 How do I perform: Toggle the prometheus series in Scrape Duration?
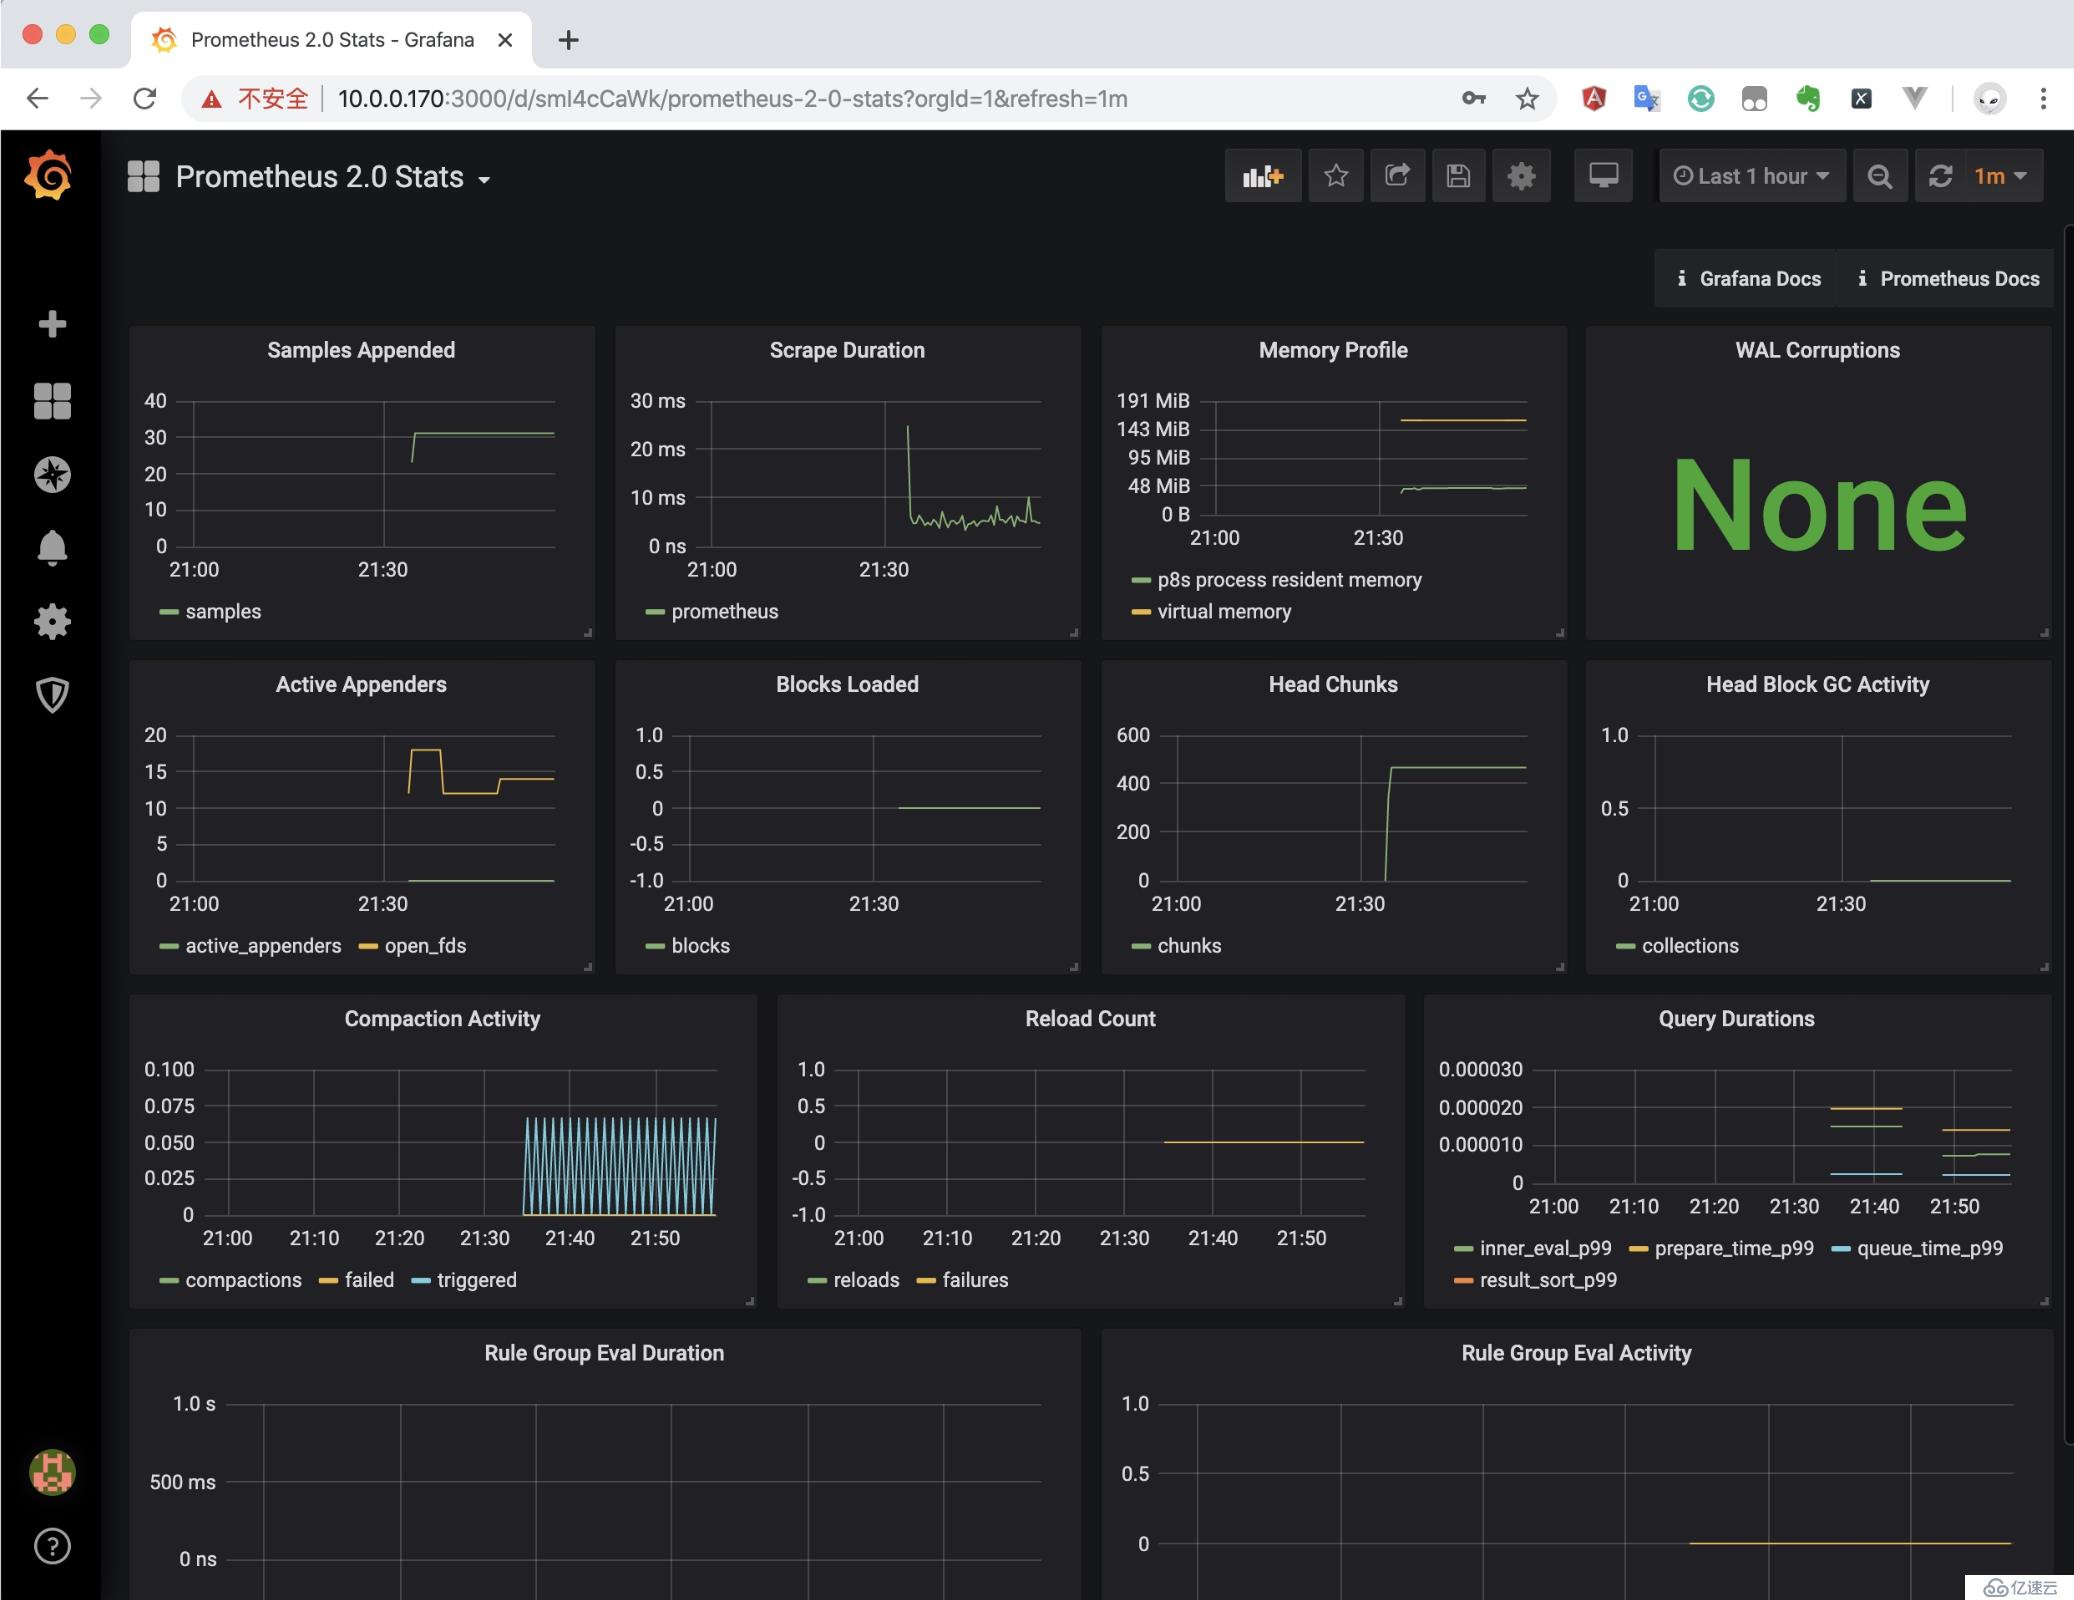tap(724, 611)
